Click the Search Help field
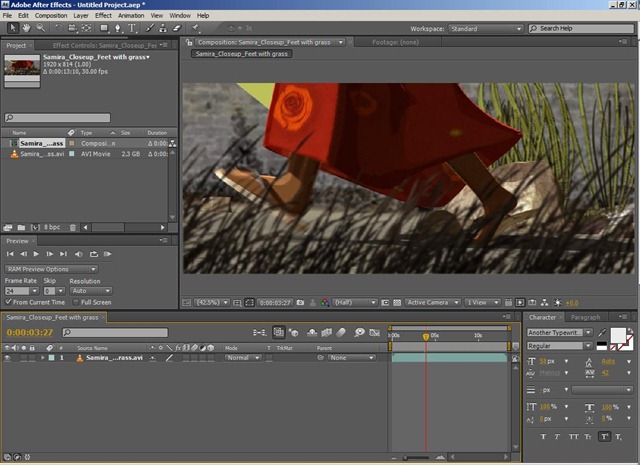The height and width of the screenshot is (465, 640). click(581, 29)
